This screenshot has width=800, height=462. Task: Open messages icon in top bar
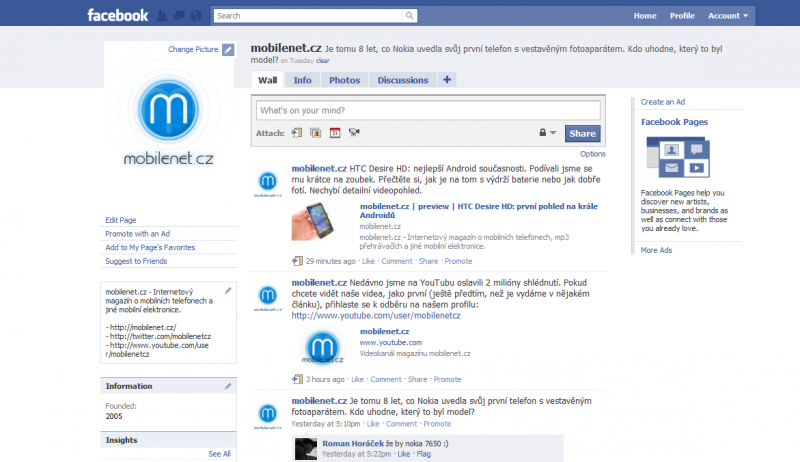(x=179, y=16)
